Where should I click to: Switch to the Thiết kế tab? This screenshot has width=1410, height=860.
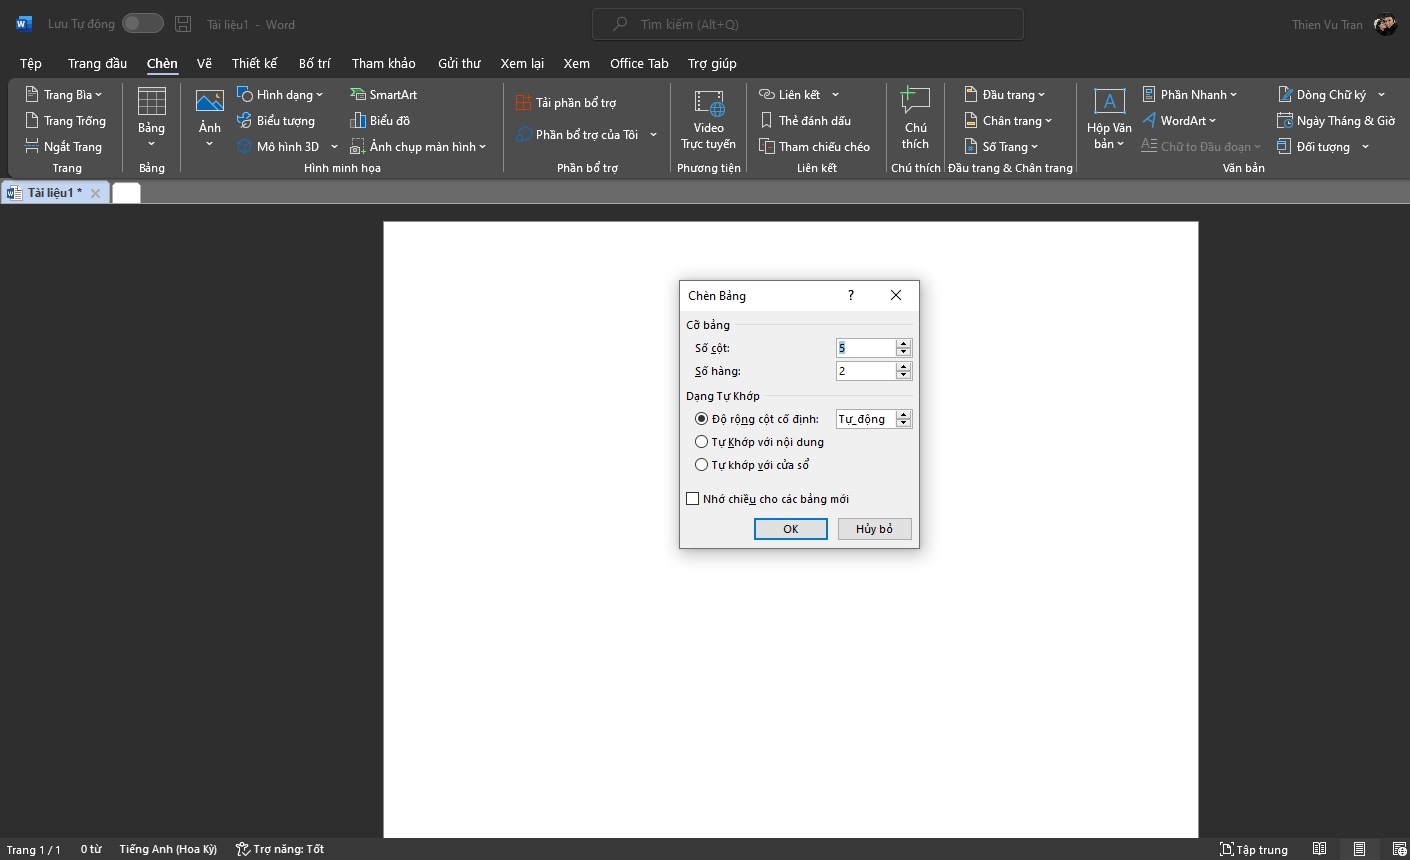254,63
